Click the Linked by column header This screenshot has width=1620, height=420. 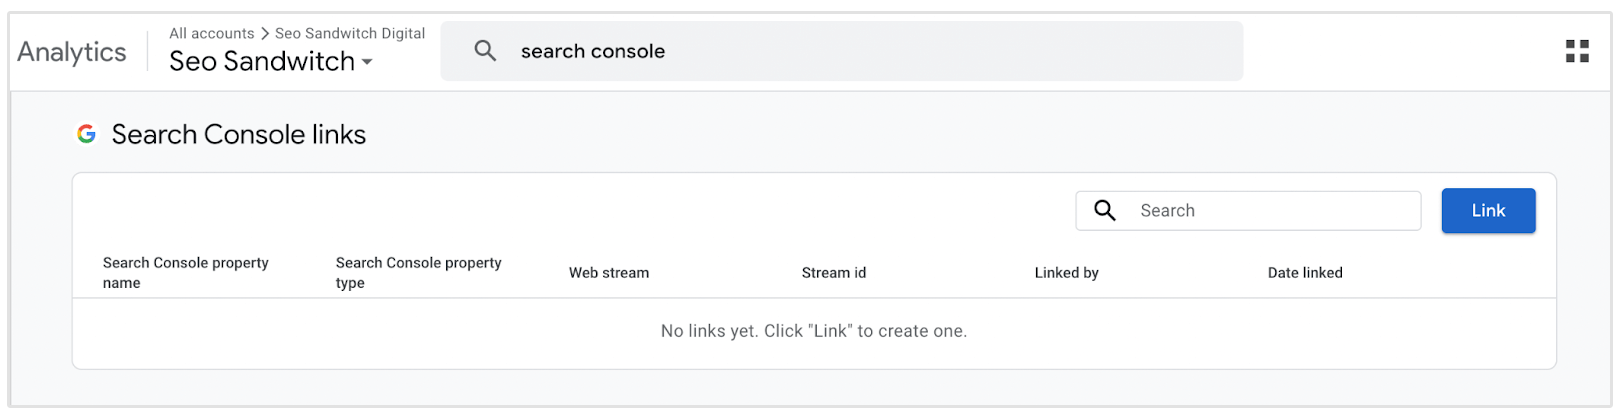(1066, 272)
